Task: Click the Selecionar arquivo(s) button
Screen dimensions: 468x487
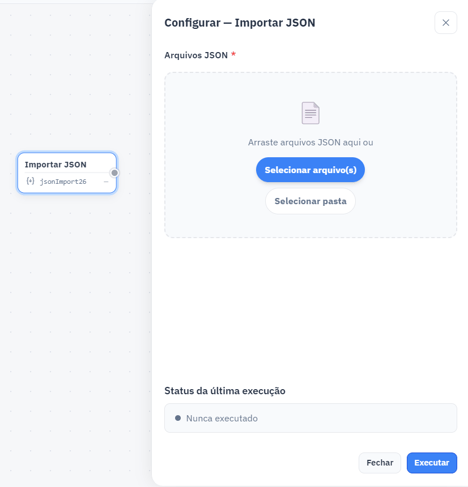Action: 310,170
